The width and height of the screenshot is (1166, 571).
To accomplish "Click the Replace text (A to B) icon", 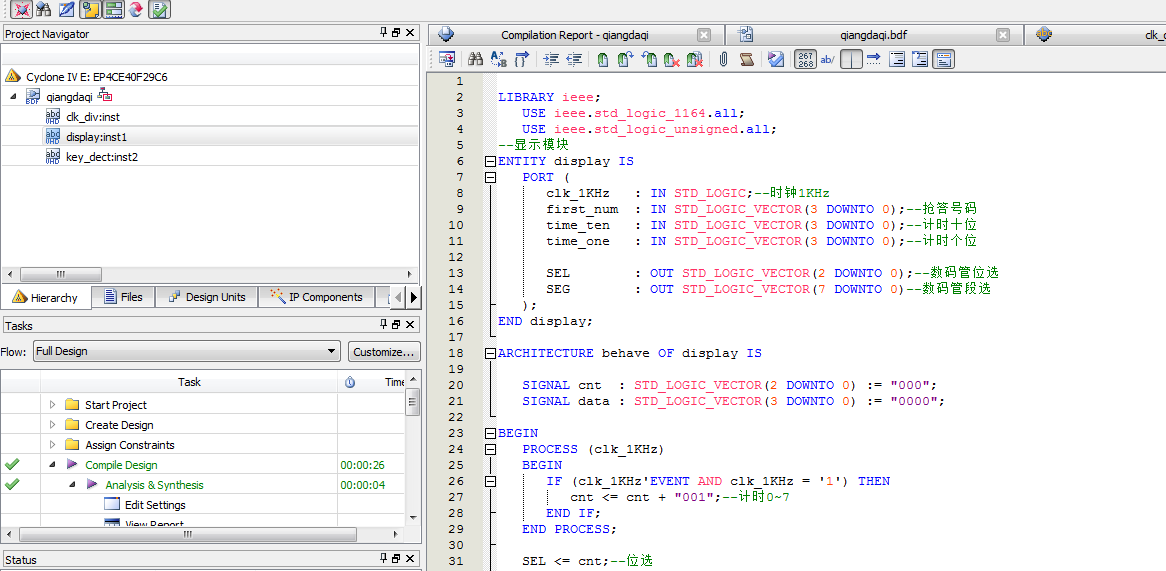I will 499,60.
